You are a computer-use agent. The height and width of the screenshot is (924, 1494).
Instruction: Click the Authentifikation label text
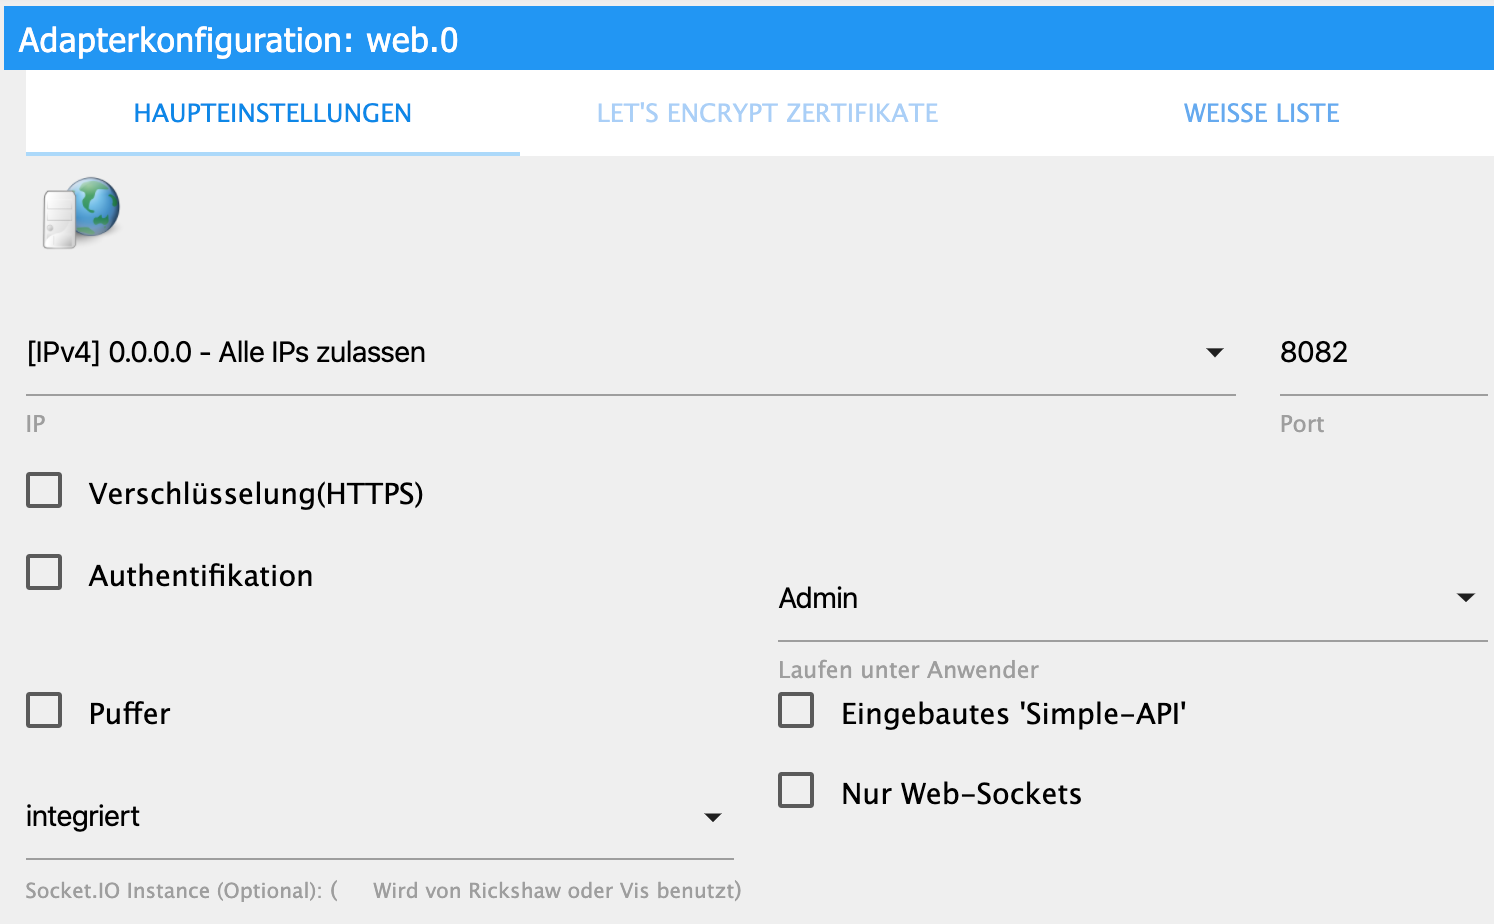coord(201,576)
